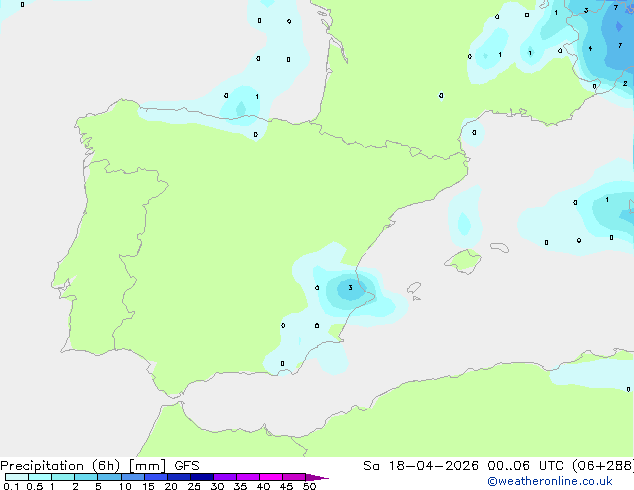
Task: Click the '10' legend scale label
Action: (125, 486)
